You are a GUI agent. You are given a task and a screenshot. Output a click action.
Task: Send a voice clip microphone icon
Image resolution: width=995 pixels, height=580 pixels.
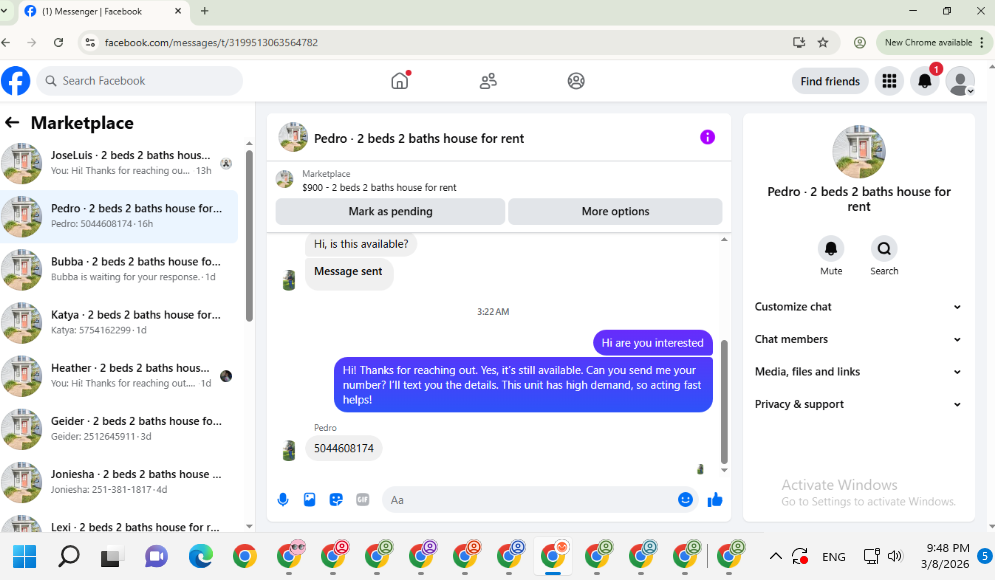[283, 499]
